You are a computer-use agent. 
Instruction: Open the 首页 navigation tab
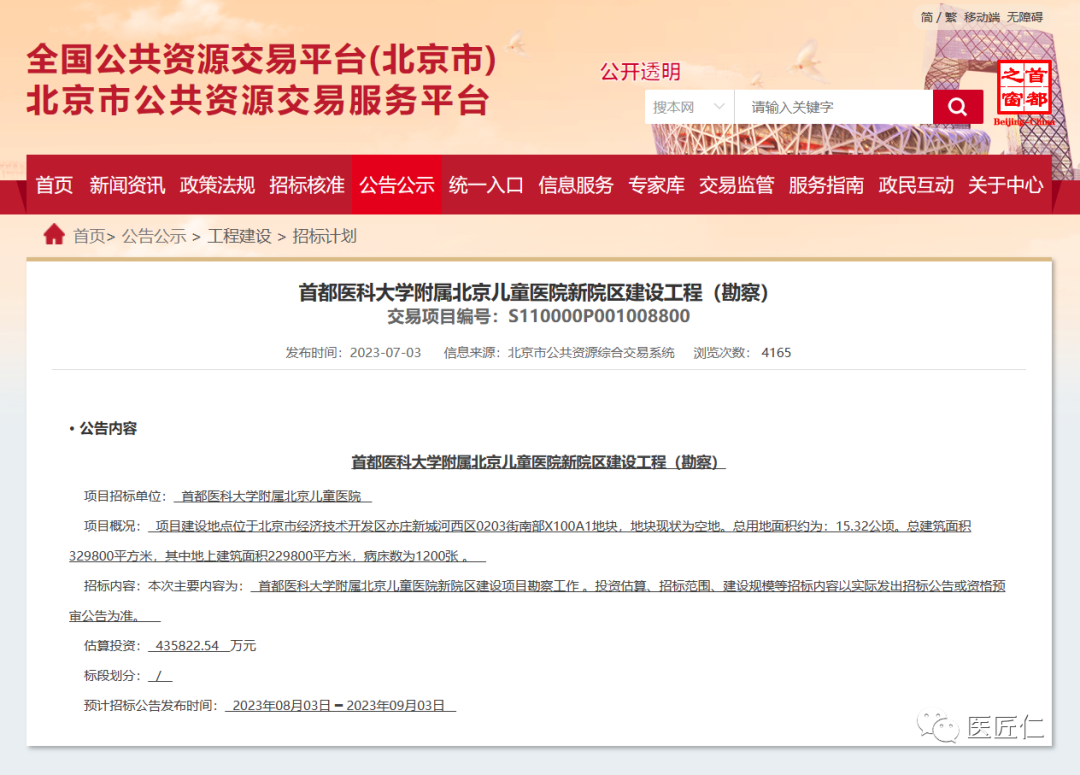[54, 185]
